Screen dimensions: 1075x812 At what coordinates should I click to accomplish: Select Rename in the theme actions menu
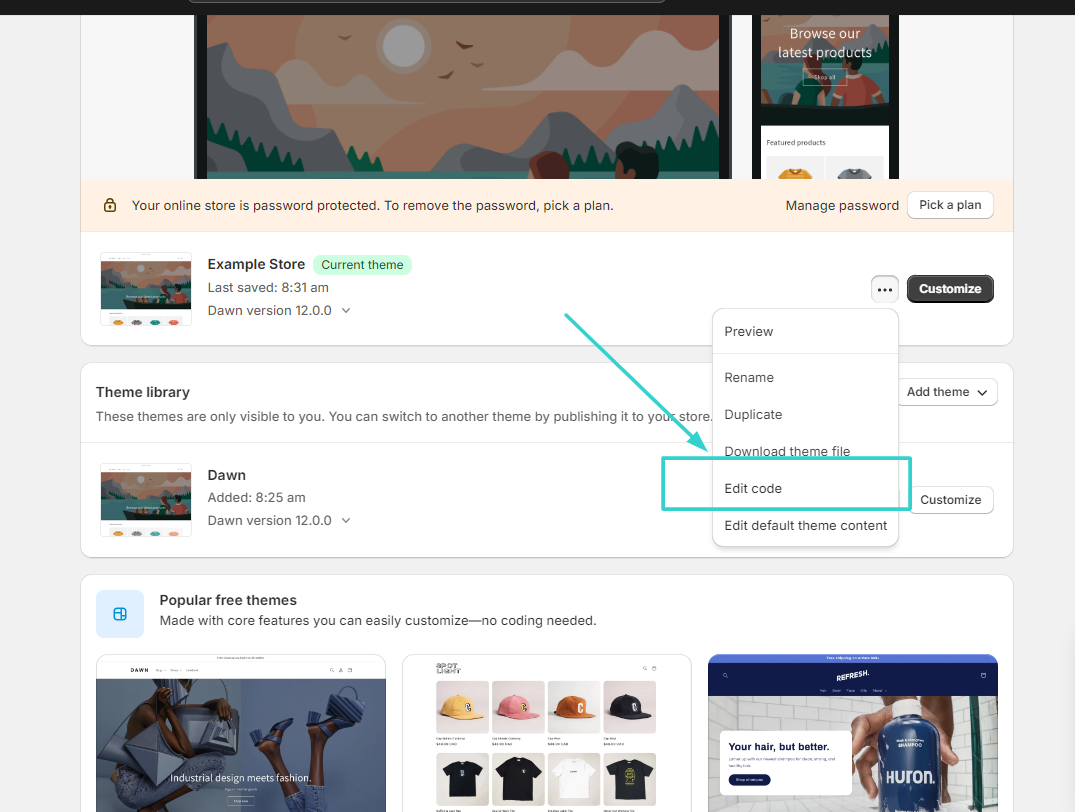749,377
